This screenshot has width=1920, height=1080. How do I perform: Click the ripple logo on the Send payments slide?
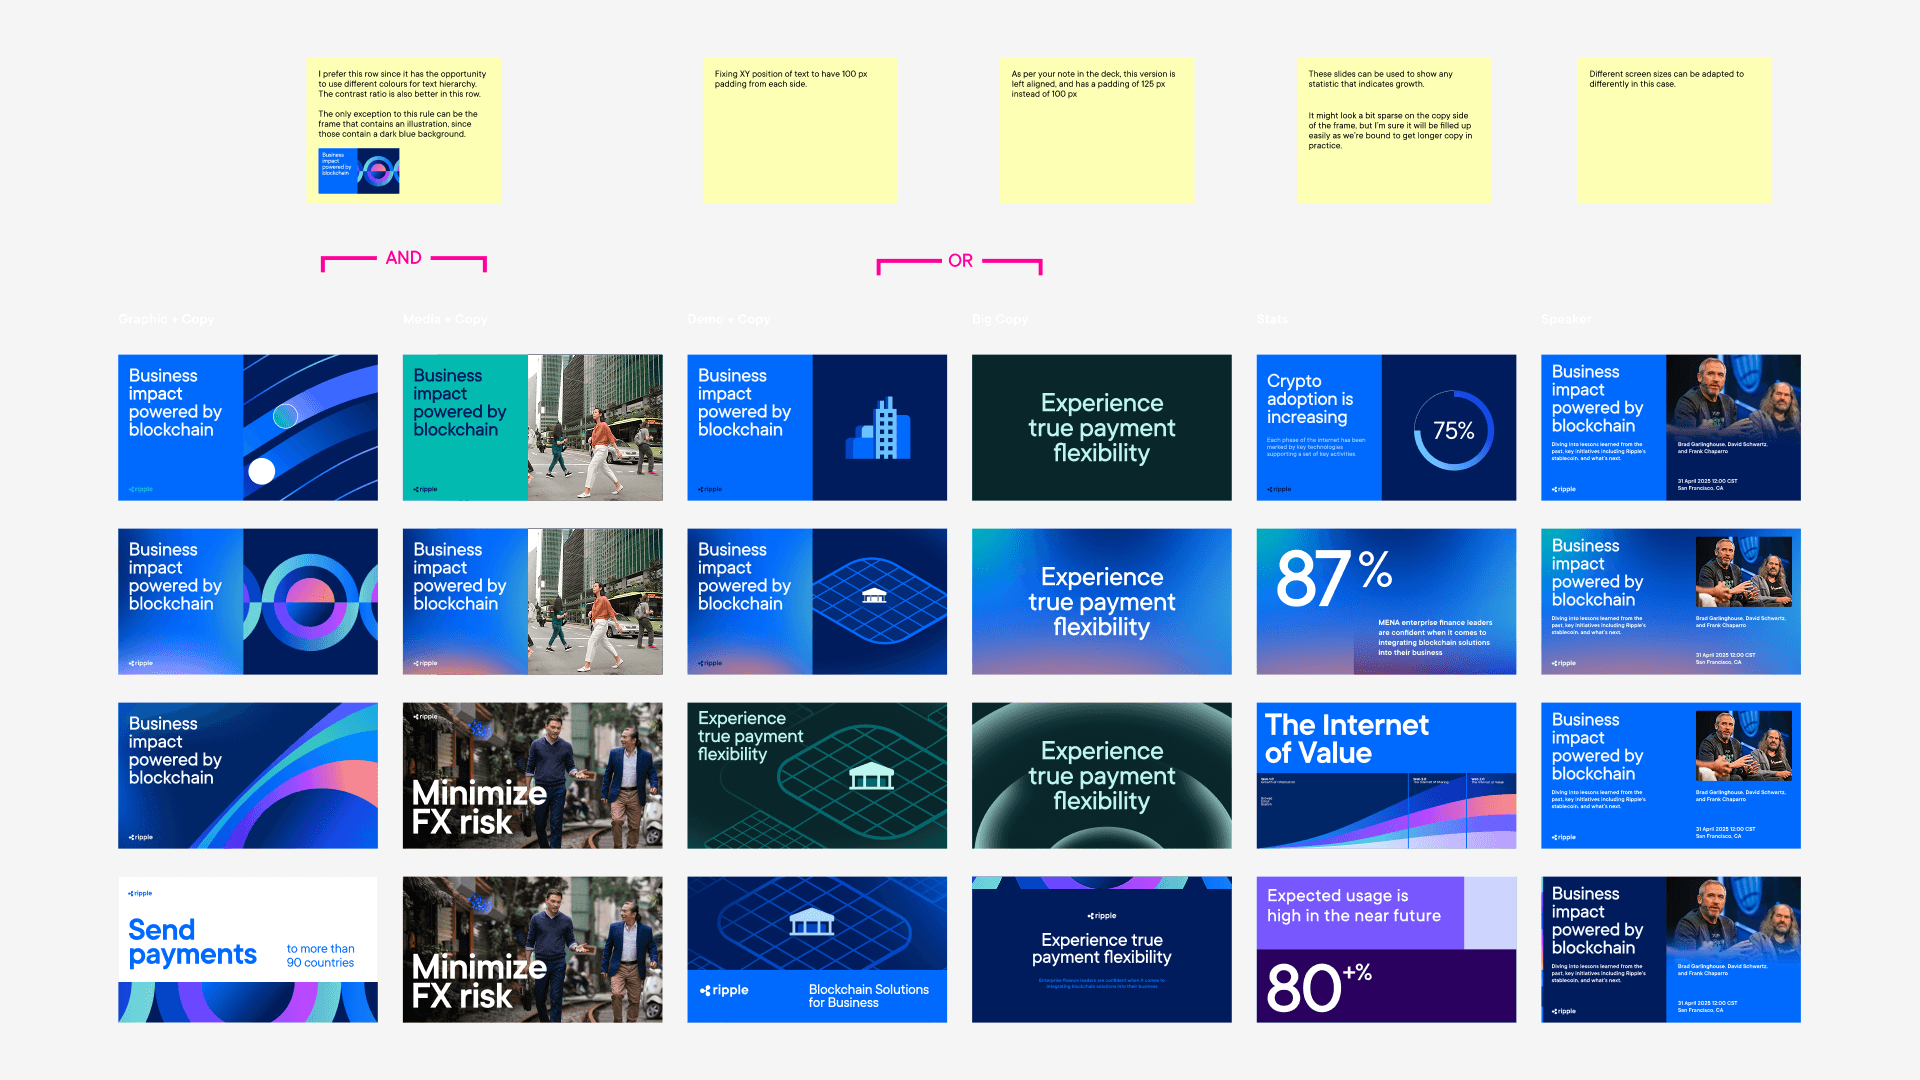tap(140, 892)
